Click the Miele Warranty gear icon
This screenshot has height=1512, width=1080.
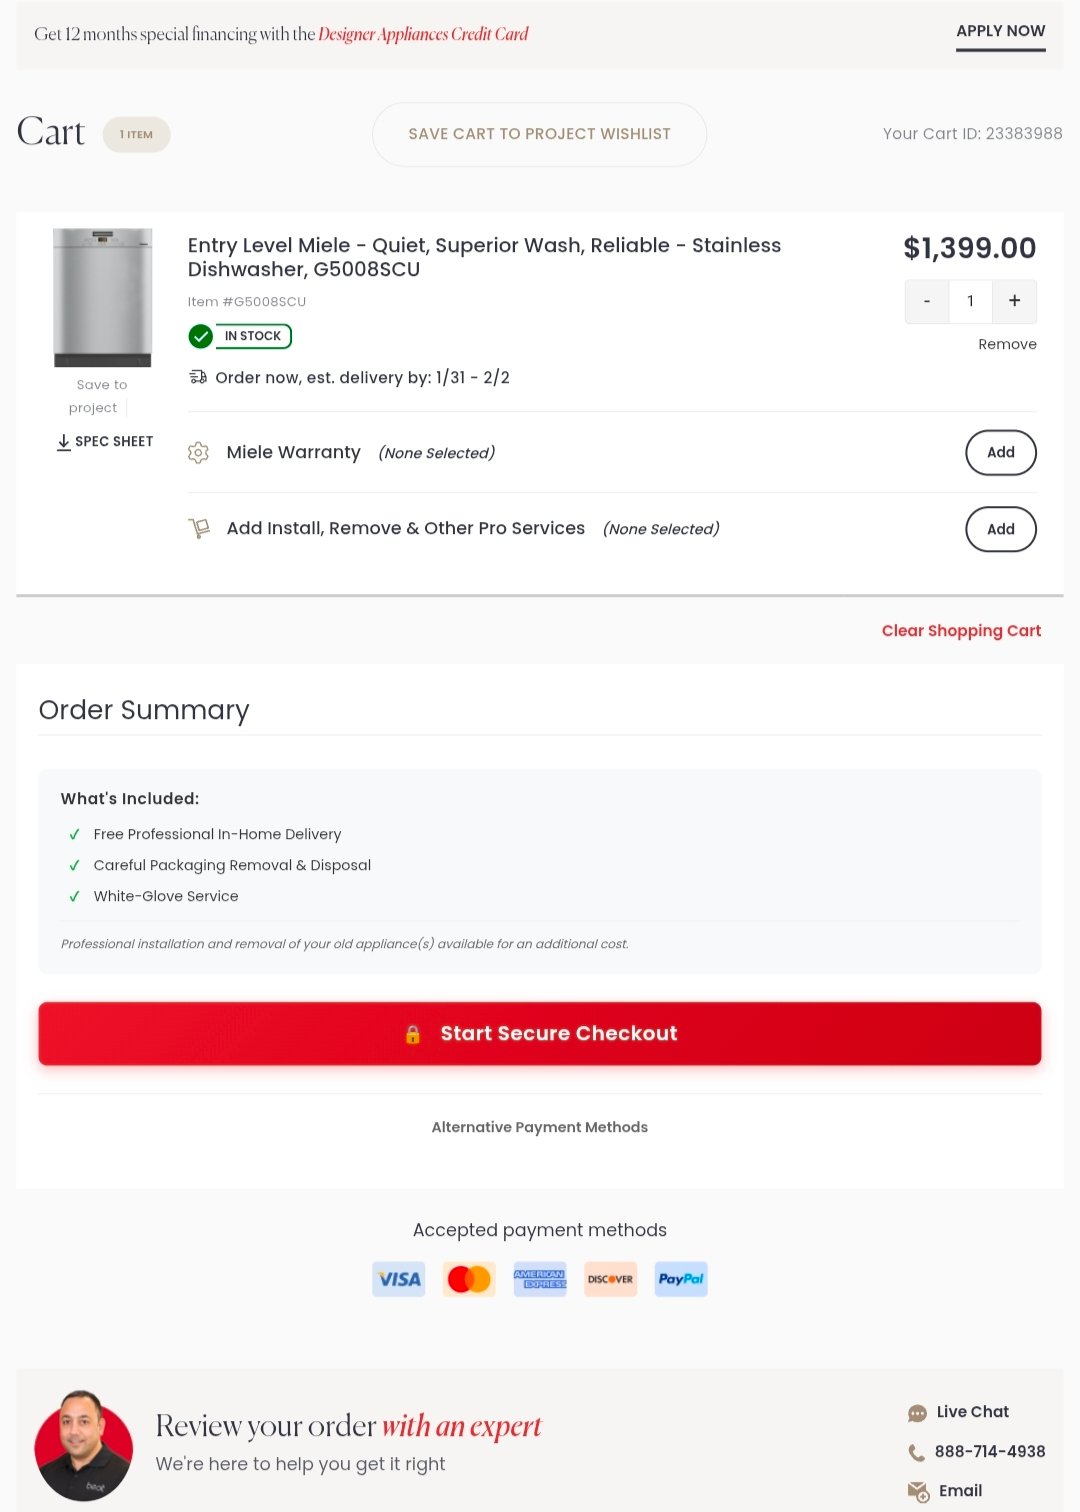coord(198,453)
